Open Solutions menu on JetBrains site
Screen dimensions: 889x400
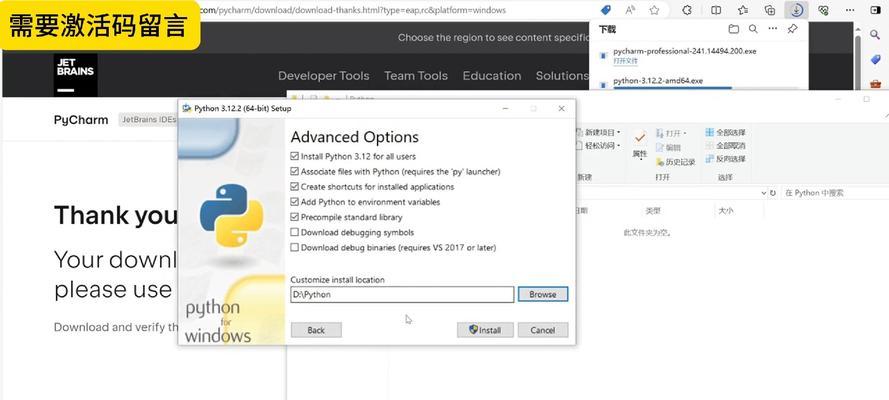[562, 76]
